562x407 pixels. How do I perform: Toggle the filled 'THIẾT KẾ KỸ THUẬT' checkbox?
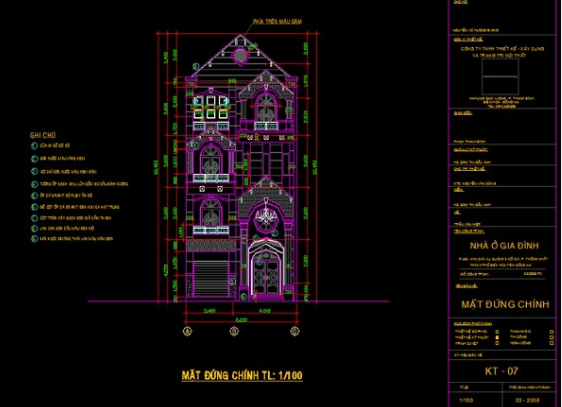(497, 337)
